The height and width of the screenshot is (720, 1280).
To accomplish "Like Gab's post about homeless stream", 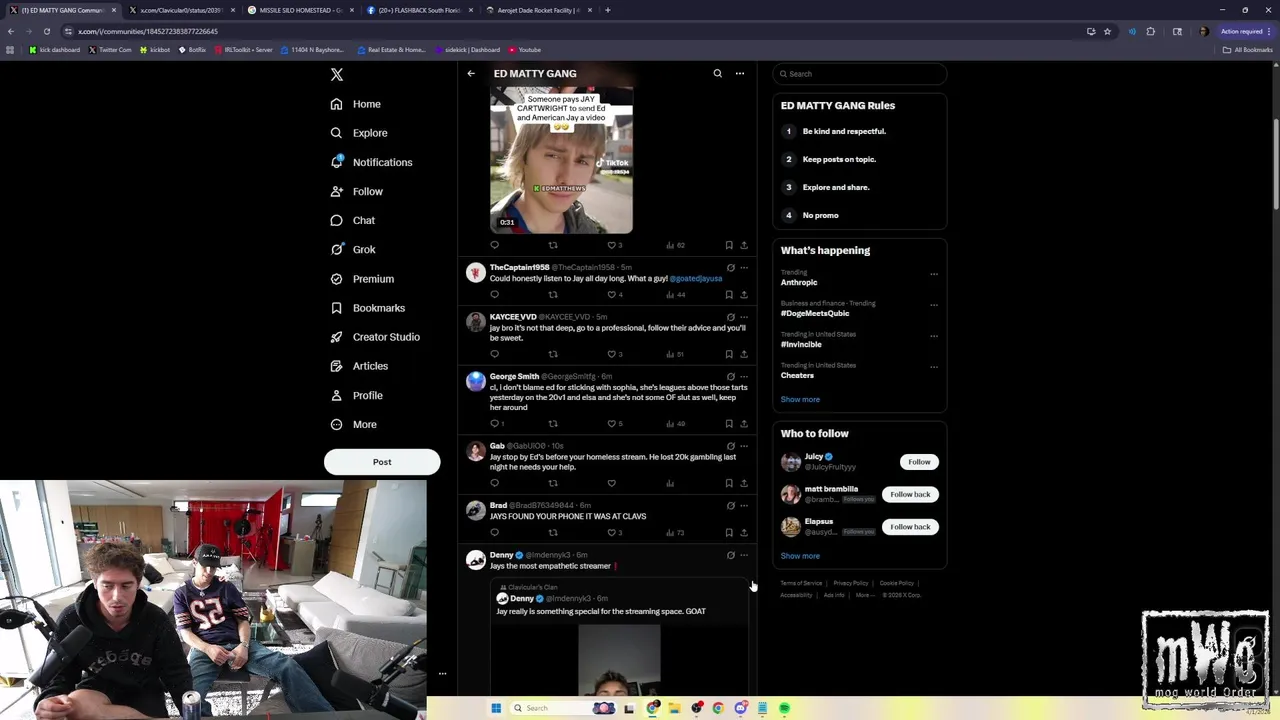I will point(612,483).
